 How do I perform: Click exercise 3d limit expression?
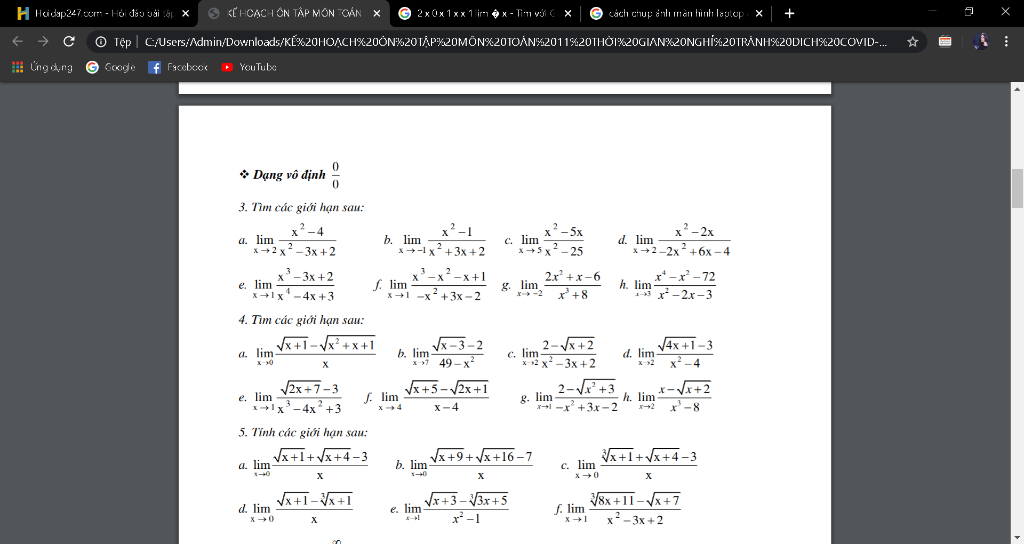(681, 241)
